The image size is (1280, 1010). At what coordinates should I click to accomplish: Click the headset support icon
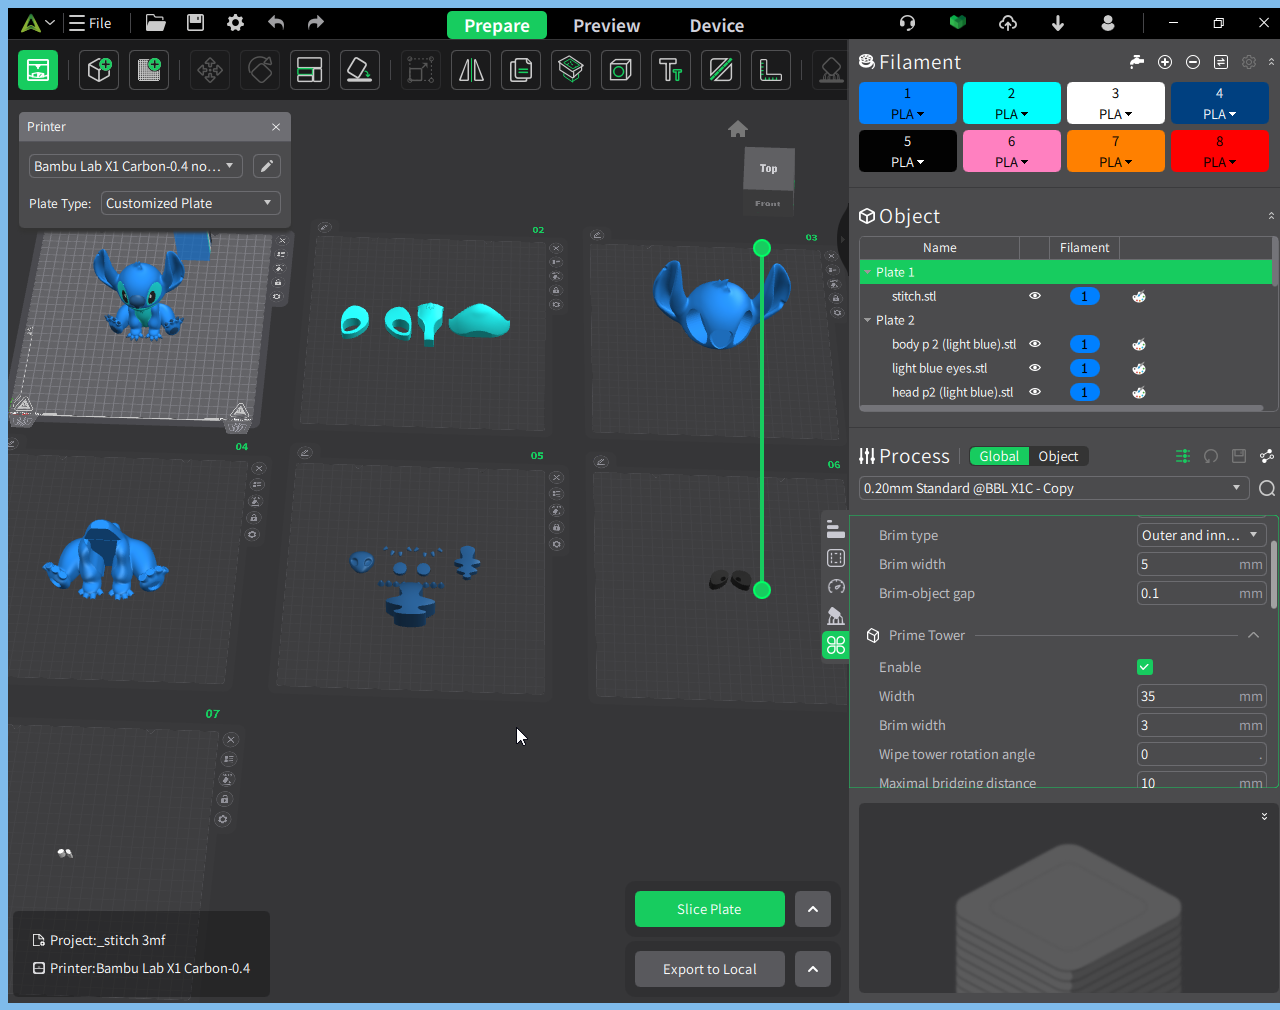[x=907, y=23]
